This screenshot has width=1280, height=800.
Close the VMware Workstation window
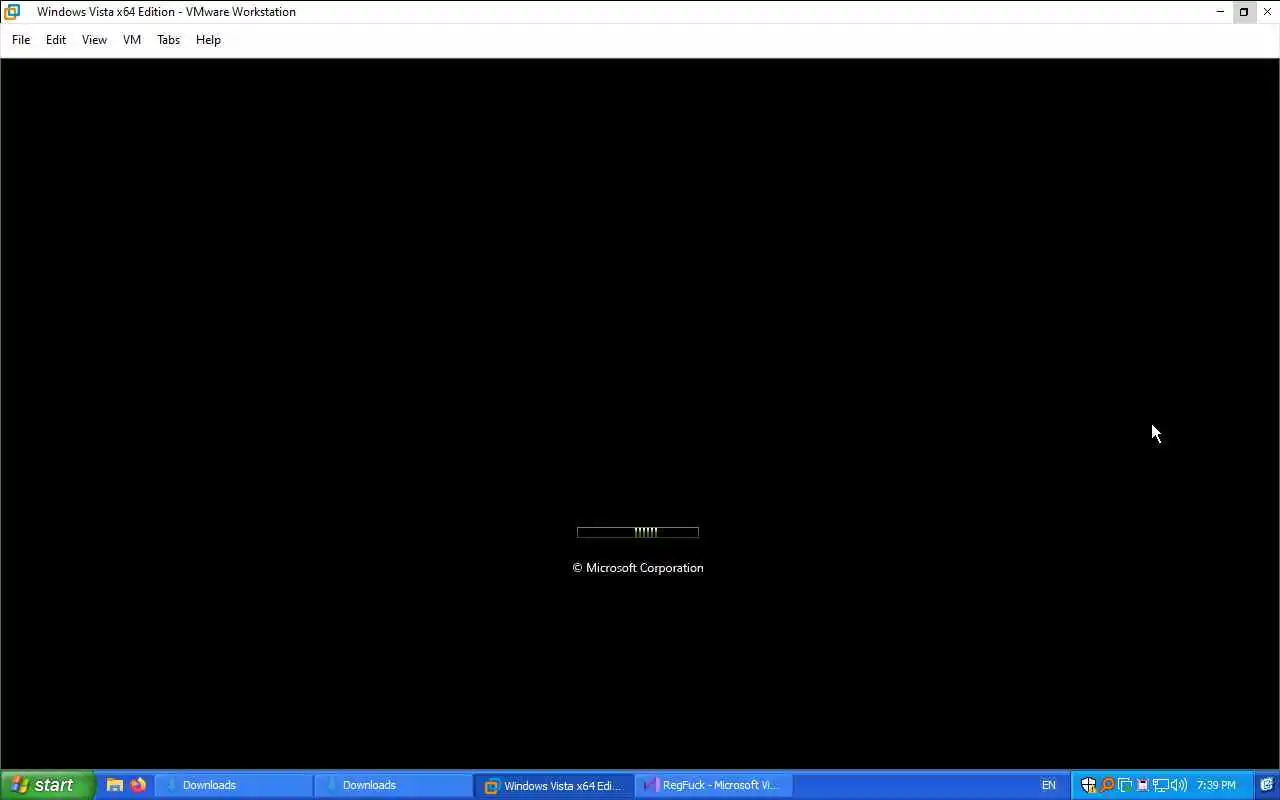click(x=1268, y=12)
